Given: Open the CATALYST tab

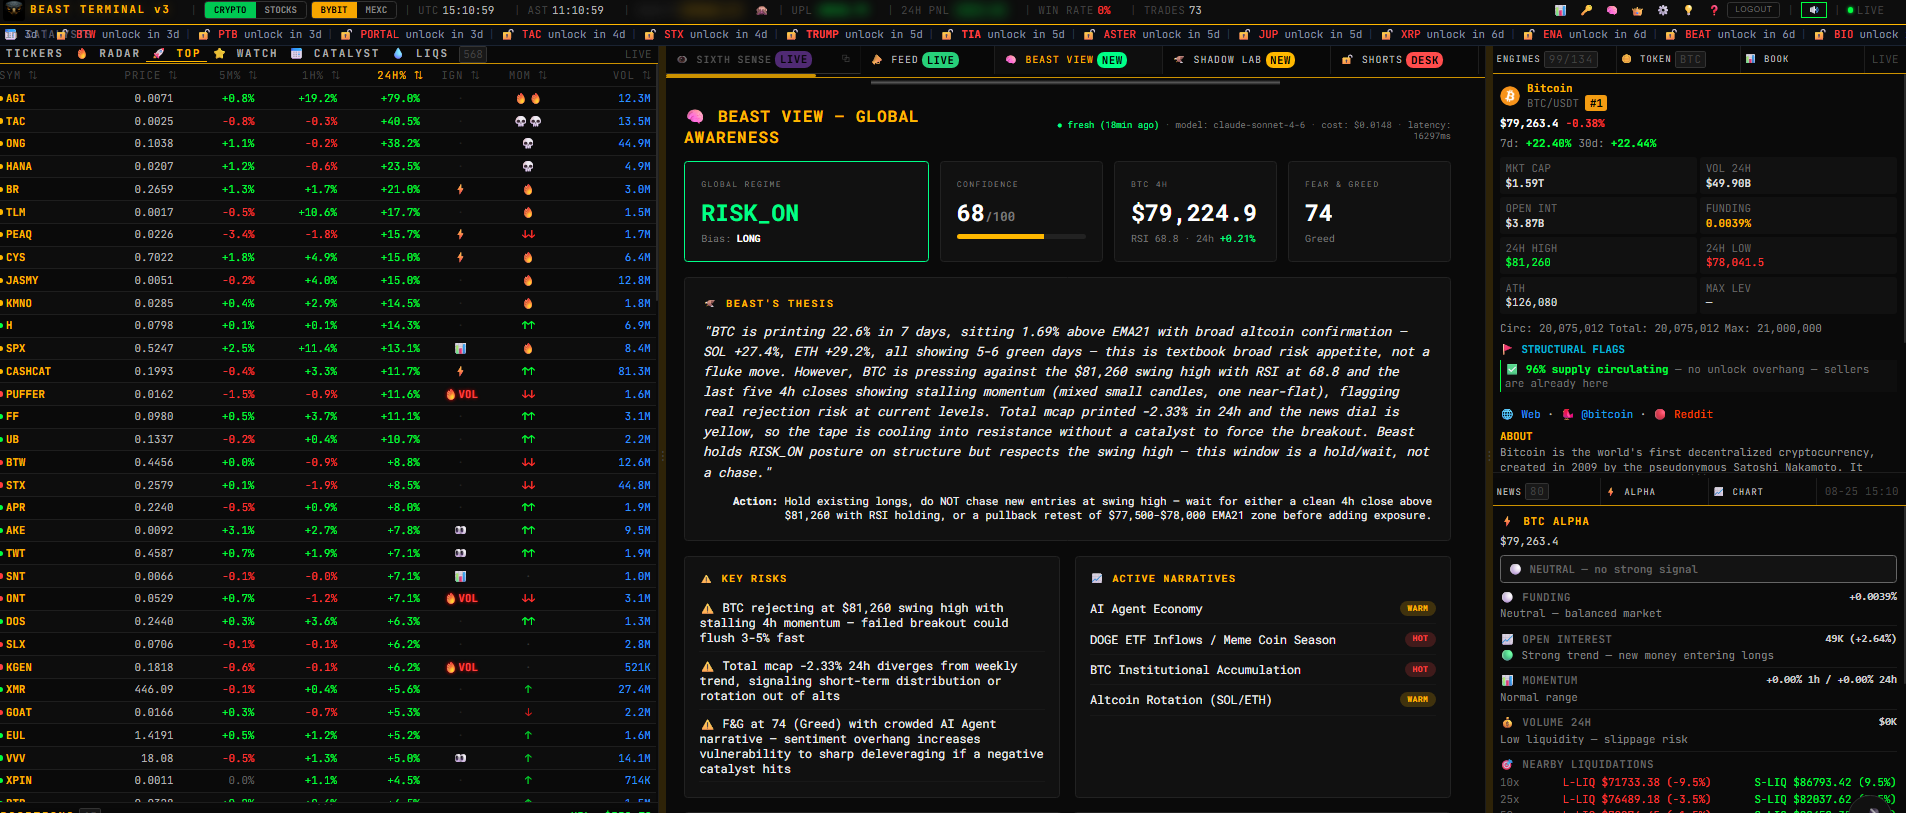Looking at the screenshot, I should pyautogui.click(x=335, y=54).
